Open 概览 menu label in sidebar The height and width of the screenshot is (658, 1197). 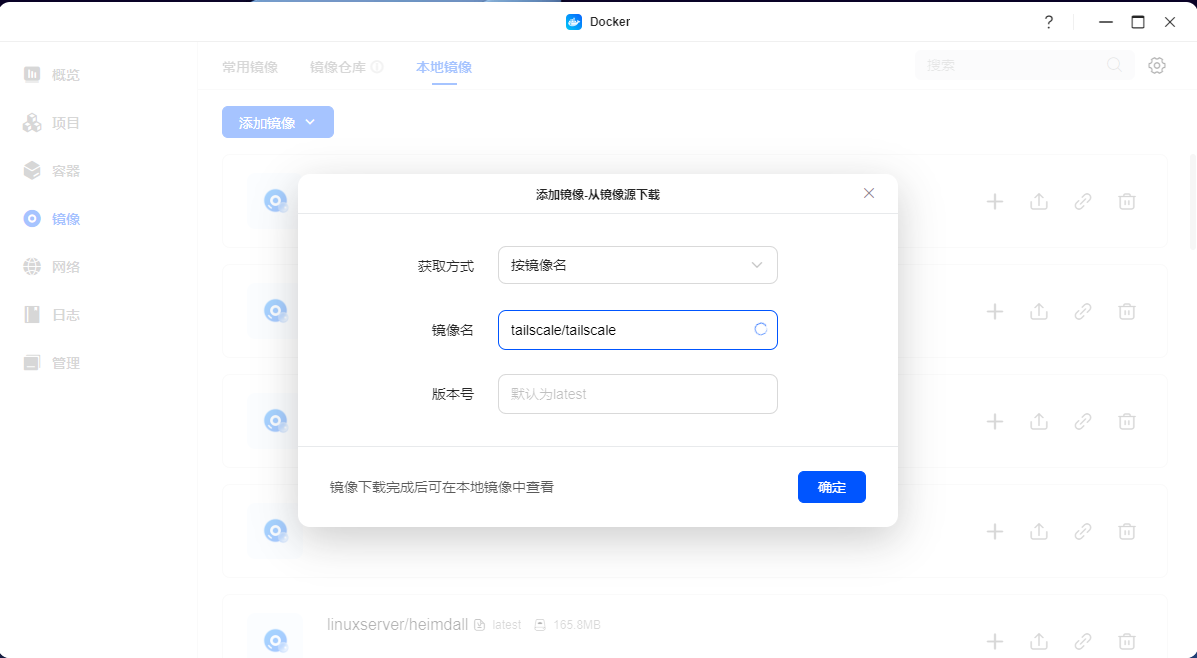coord(66,75)
